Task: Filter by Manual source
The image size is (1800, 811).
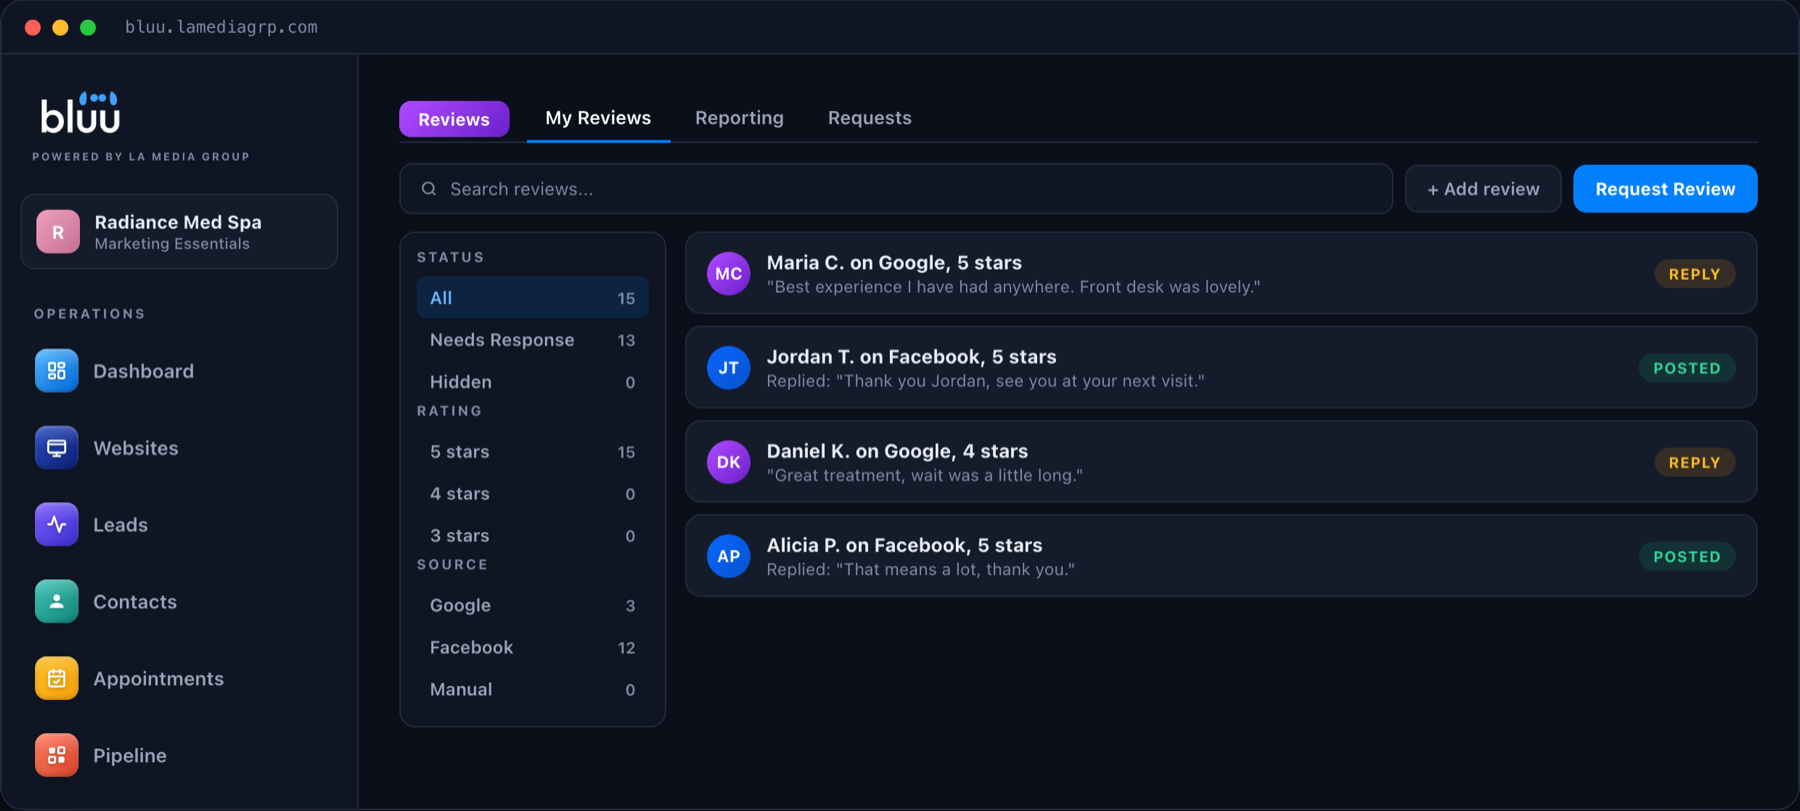Action: [x=533, y=690]
